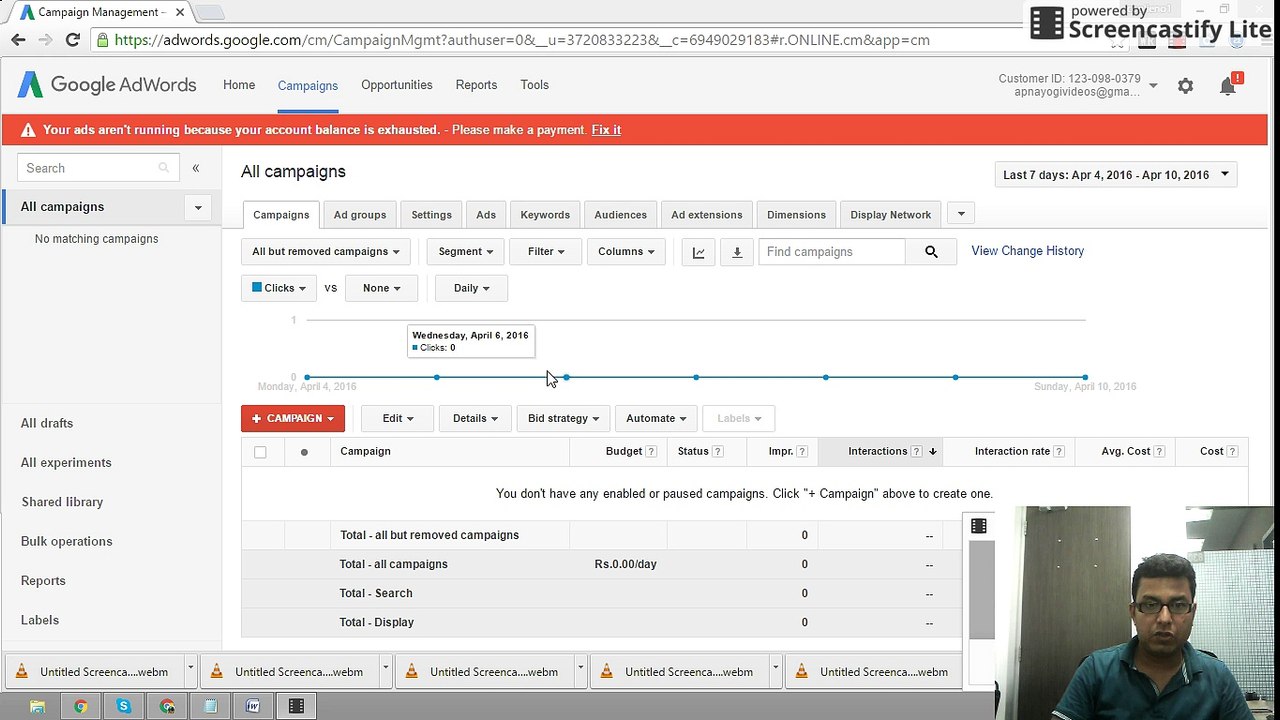Open Skype from the taskbar
The image size is (1280, 720).
[x=123, y=706]
